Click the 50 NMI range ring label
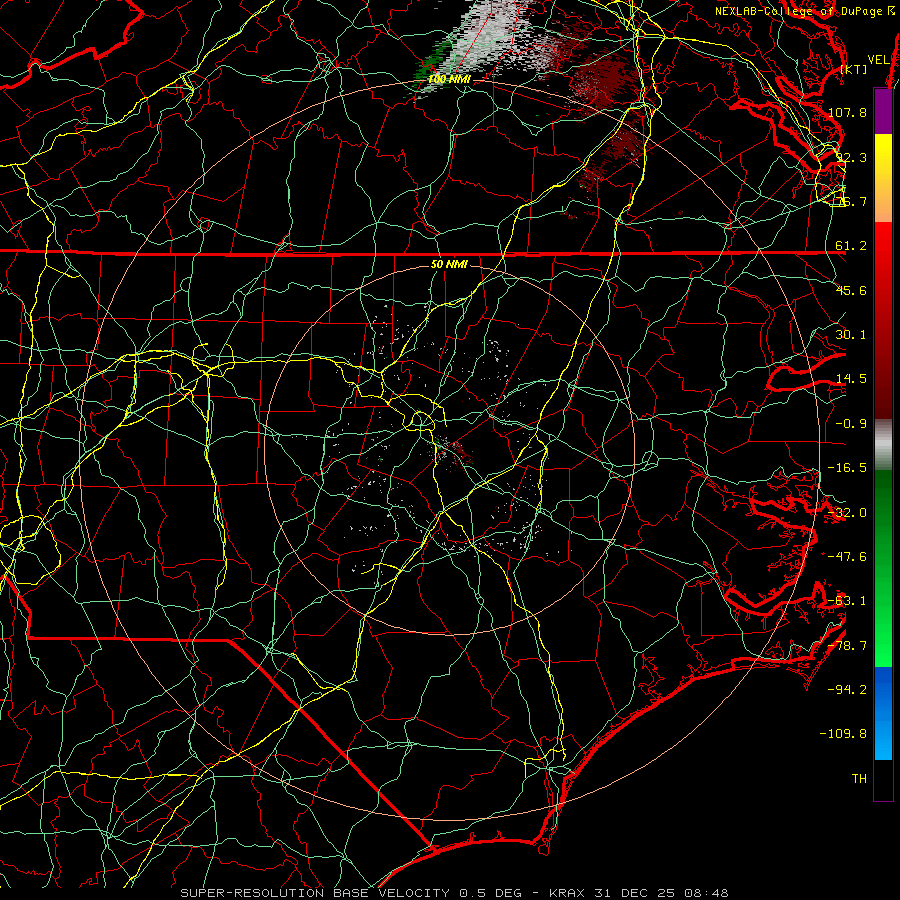Screen dimensions: 900x900 (x=449, y=264)
